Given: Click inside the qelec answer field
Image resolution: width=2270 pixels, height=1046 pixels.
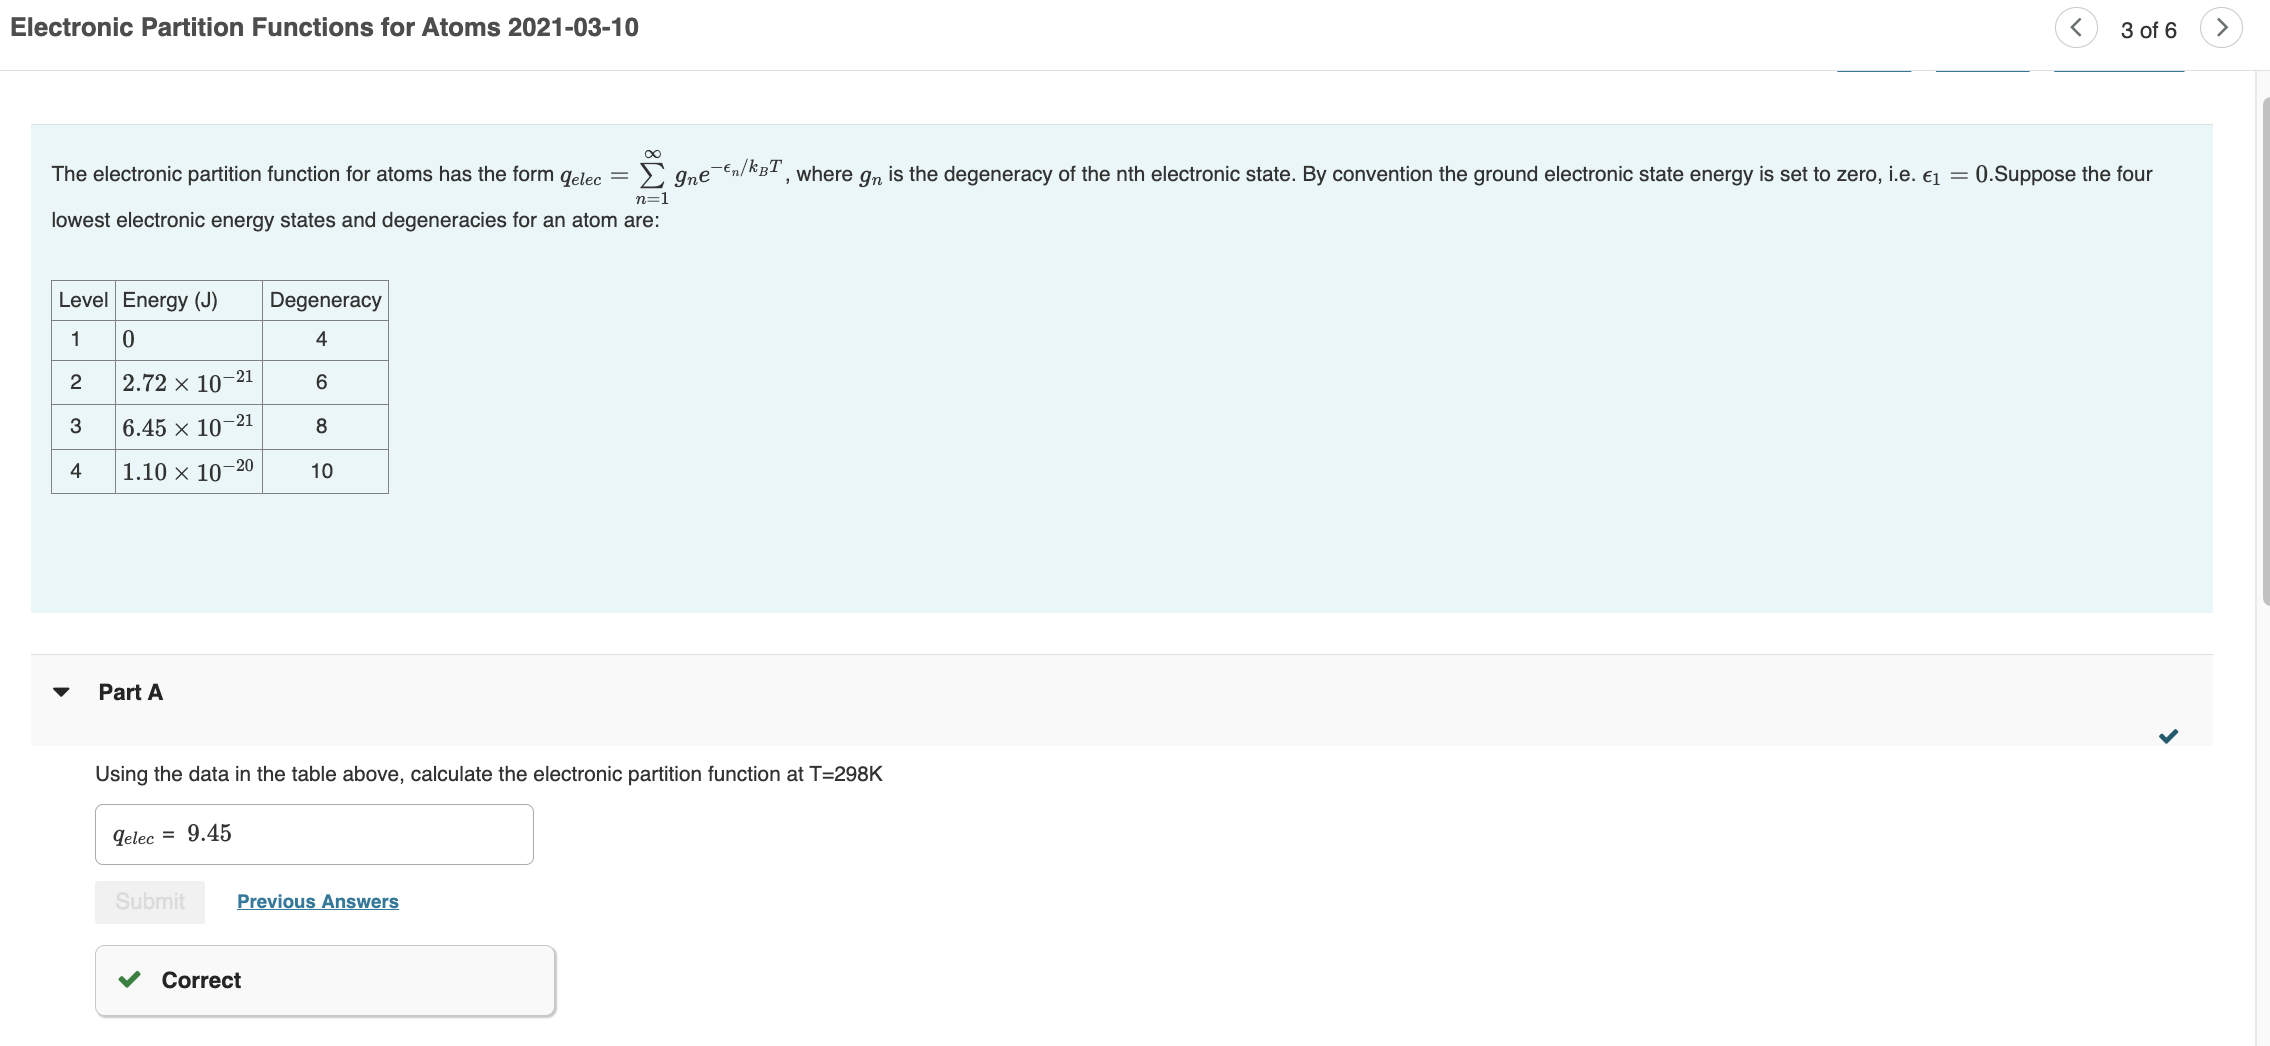Looking at the screenshot, I should [x=350, y=833].
